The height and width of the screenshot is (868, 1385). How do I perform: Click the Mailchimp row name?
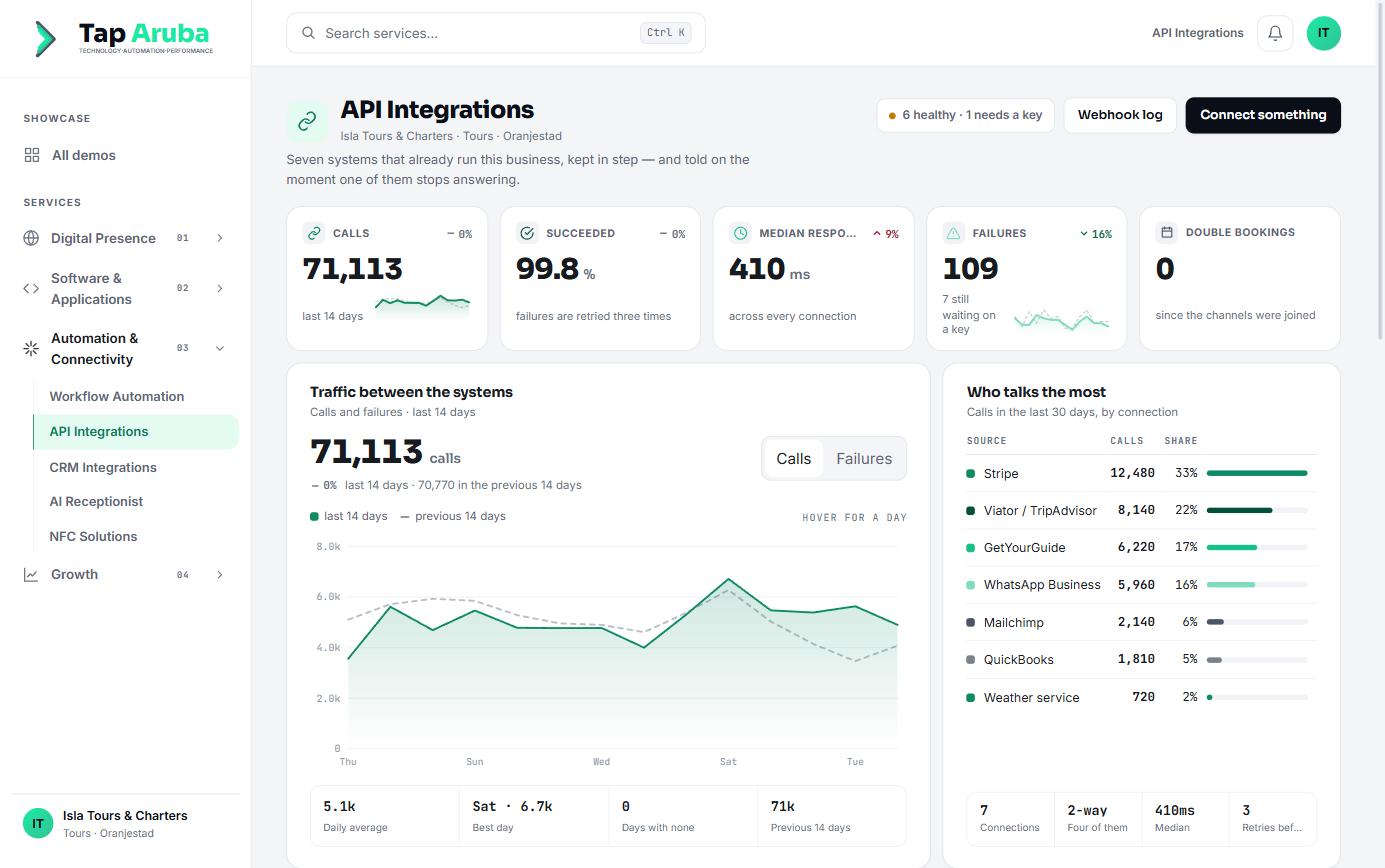pos(1014,622)
